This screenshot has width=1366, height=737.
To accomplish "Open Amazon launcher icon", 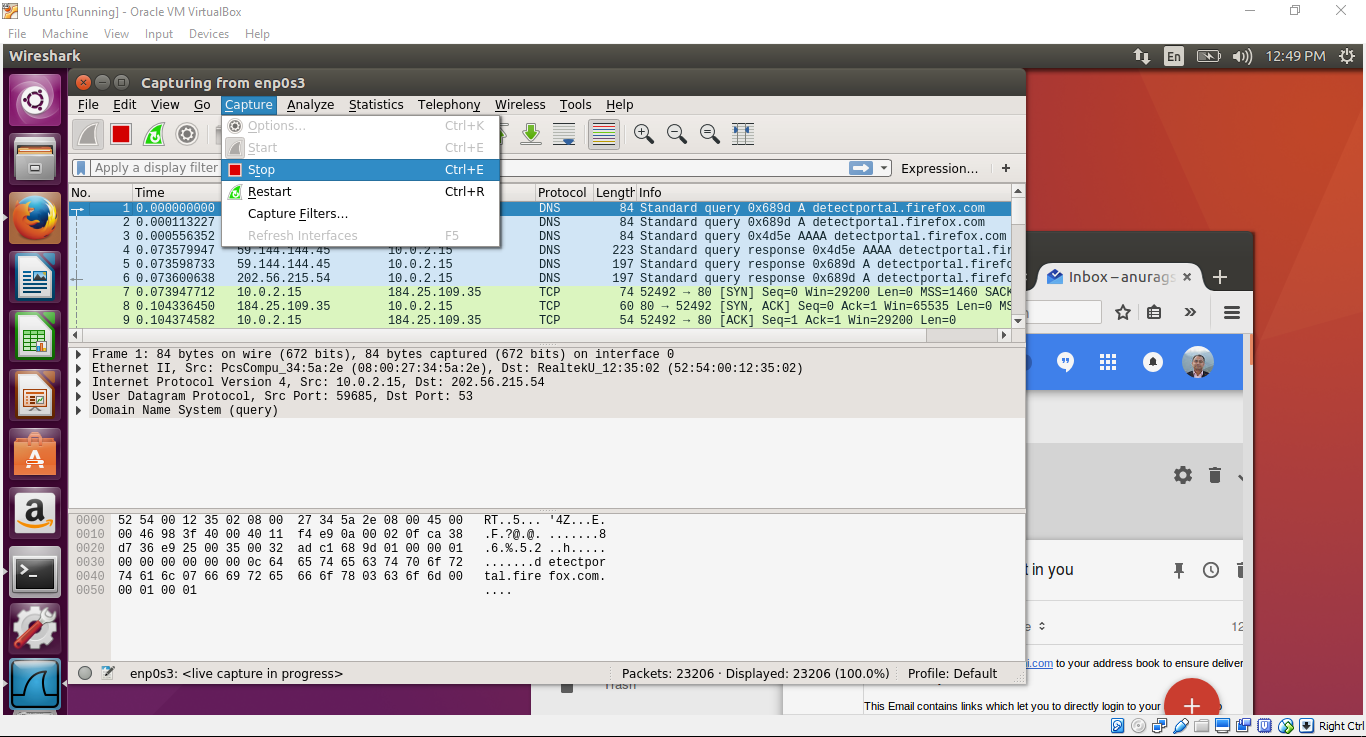I will pyautogui.click(x=35, y=513).
